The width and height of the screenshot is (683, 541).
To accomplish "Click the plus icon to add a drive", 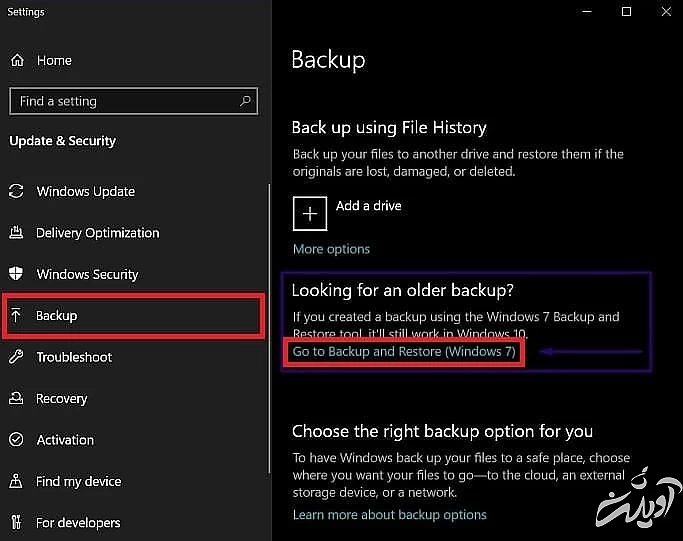I will pos(310,213).
